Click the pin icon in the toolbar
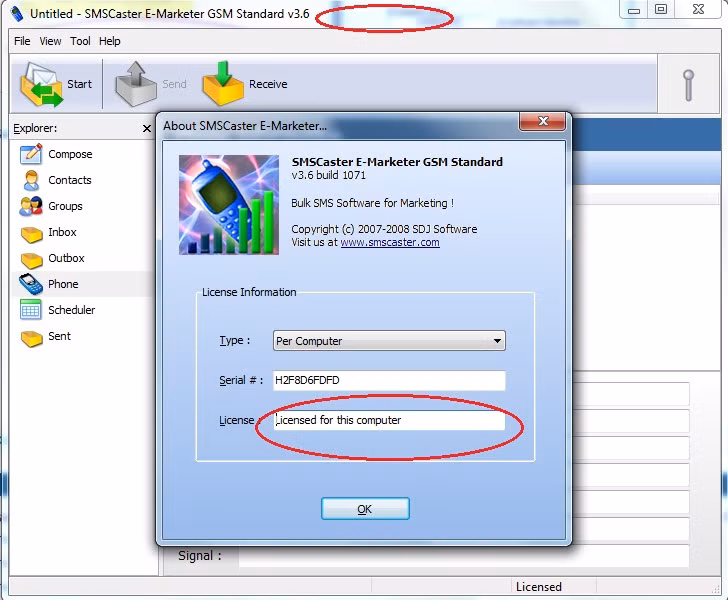728x600 pixels. (x=689, y=85)
